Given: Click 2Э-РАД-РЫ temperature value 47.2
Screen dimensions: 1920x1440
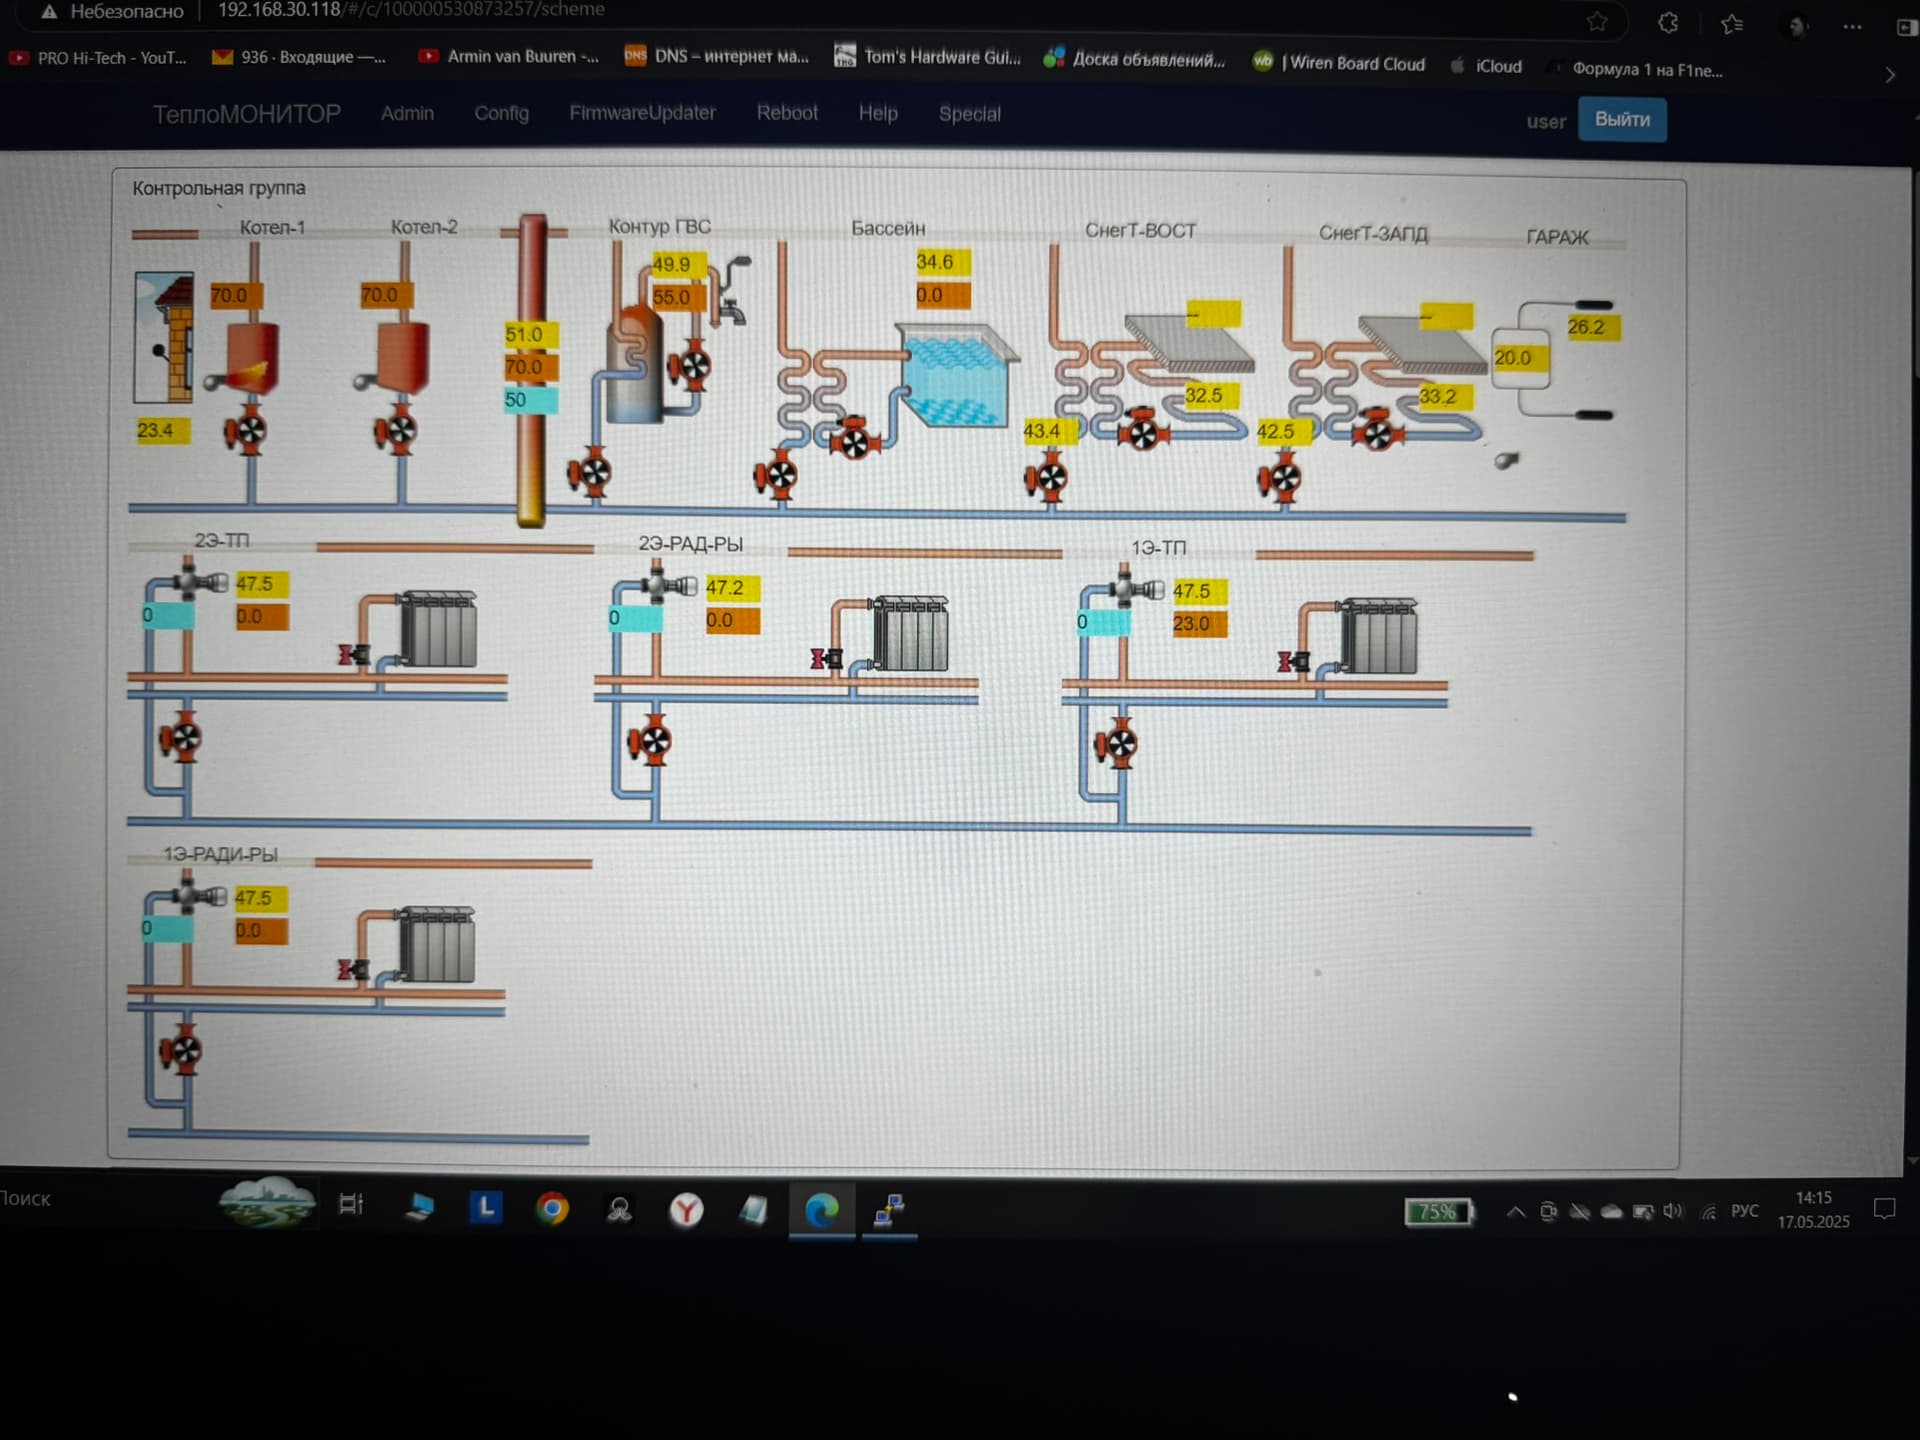Looking at the screenshot, I should coord(732,587).
